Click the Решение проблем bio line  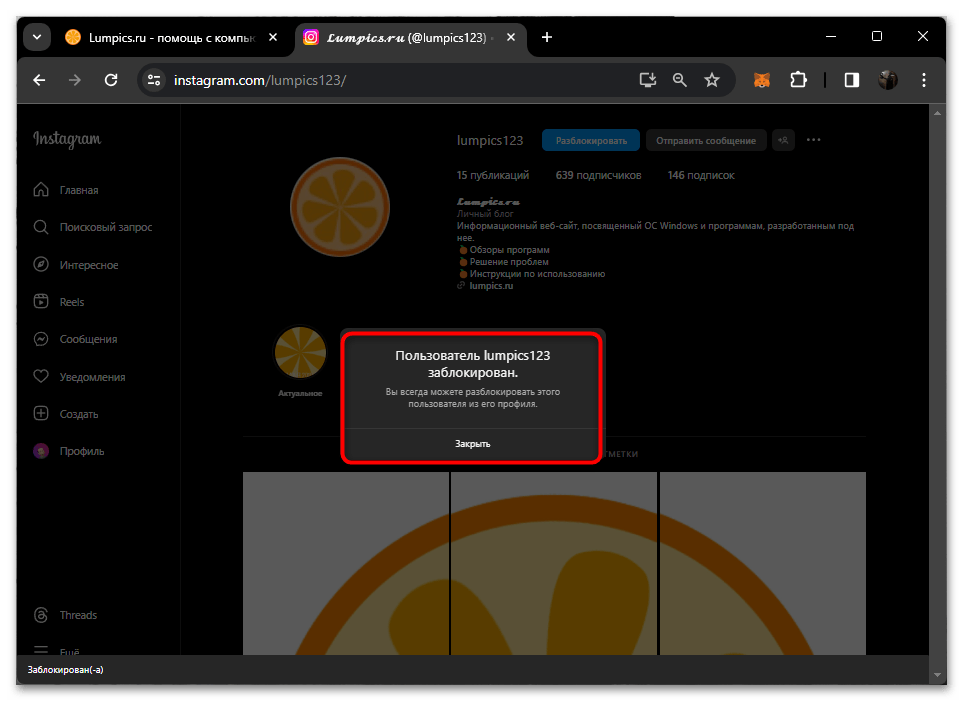[509, 262]
